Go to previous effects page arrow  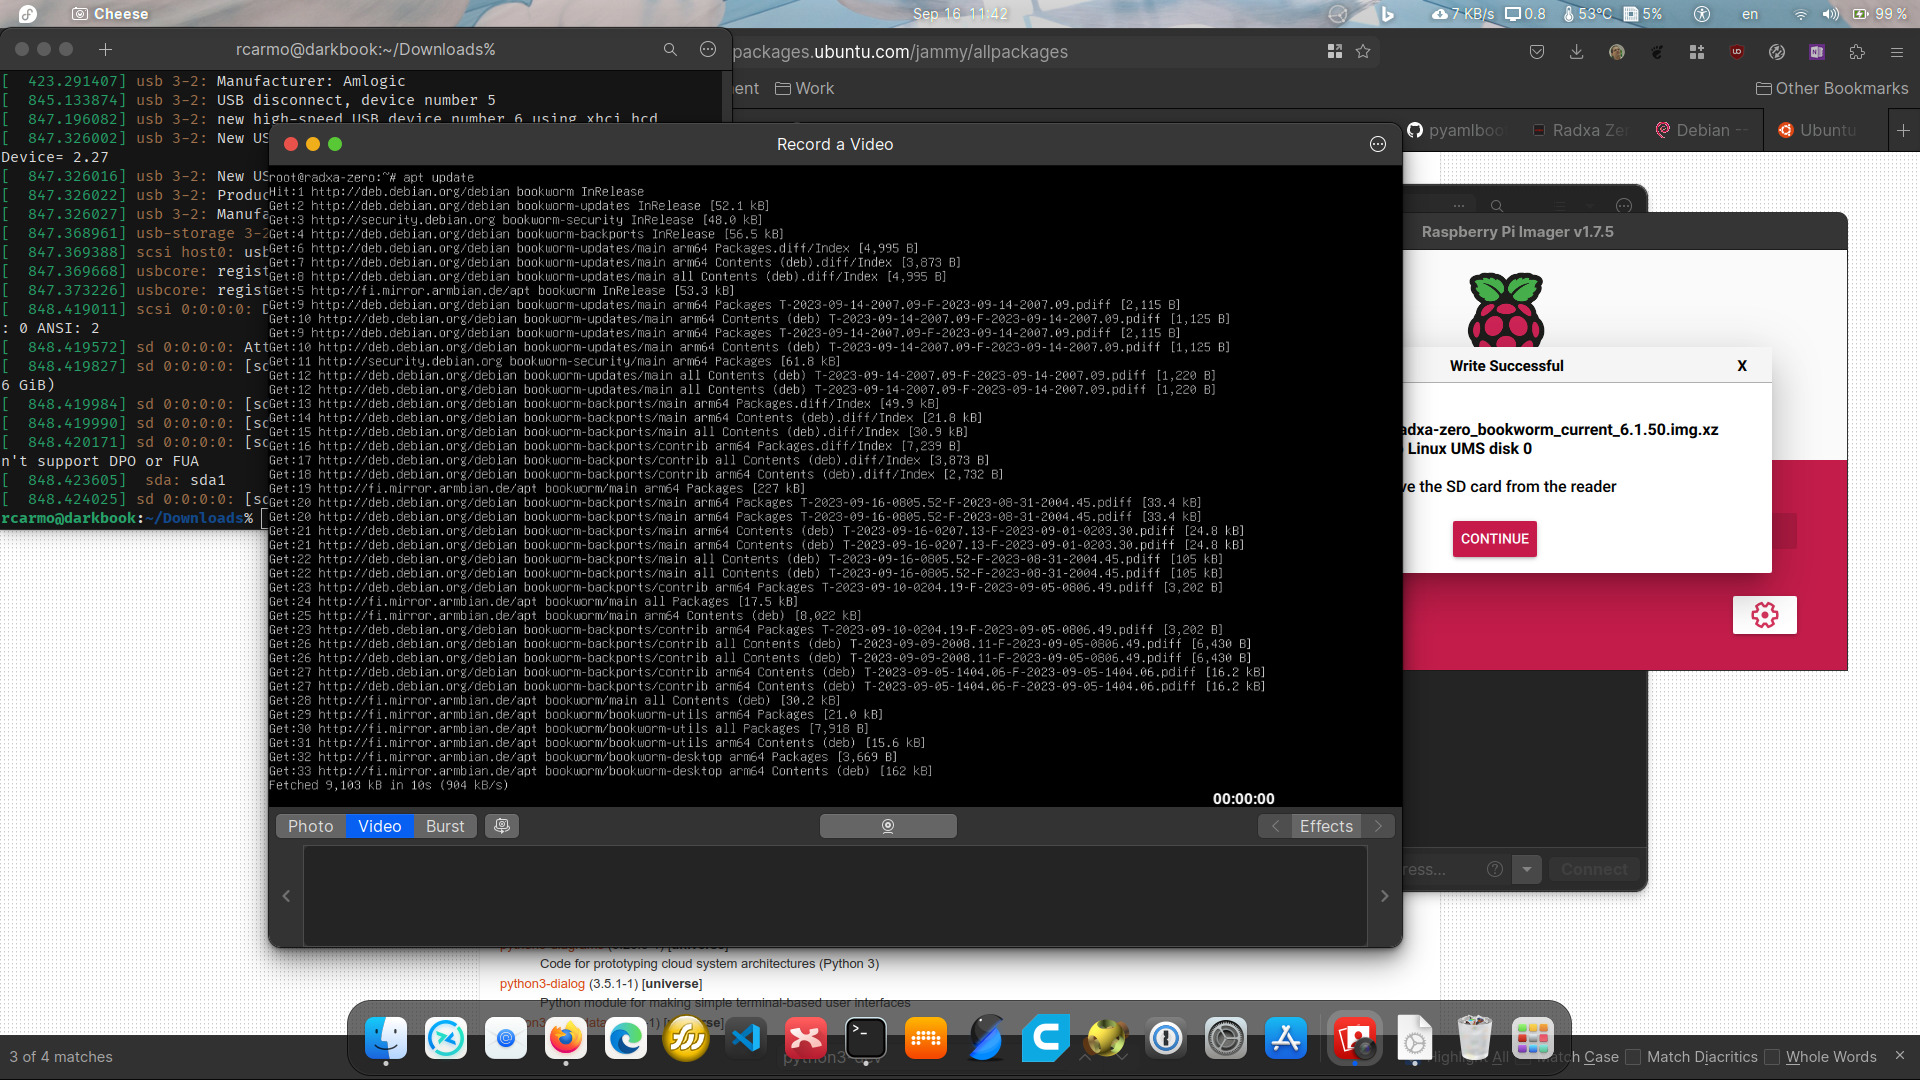[x=1275, y=826]
